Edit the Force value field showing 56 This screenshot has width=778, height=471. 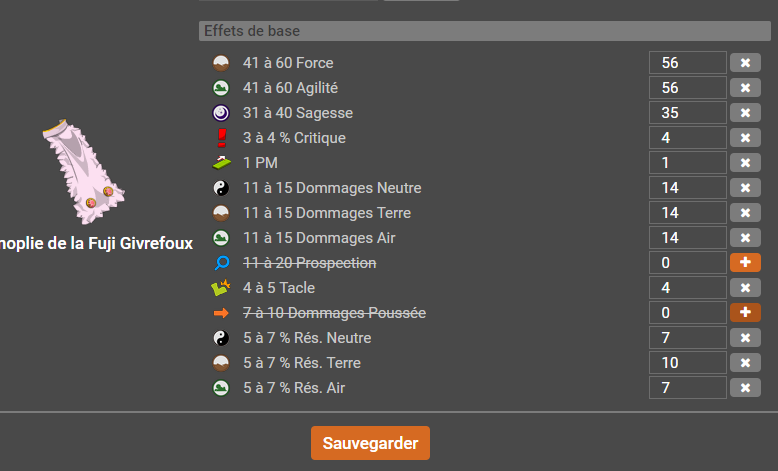[688, 63]
